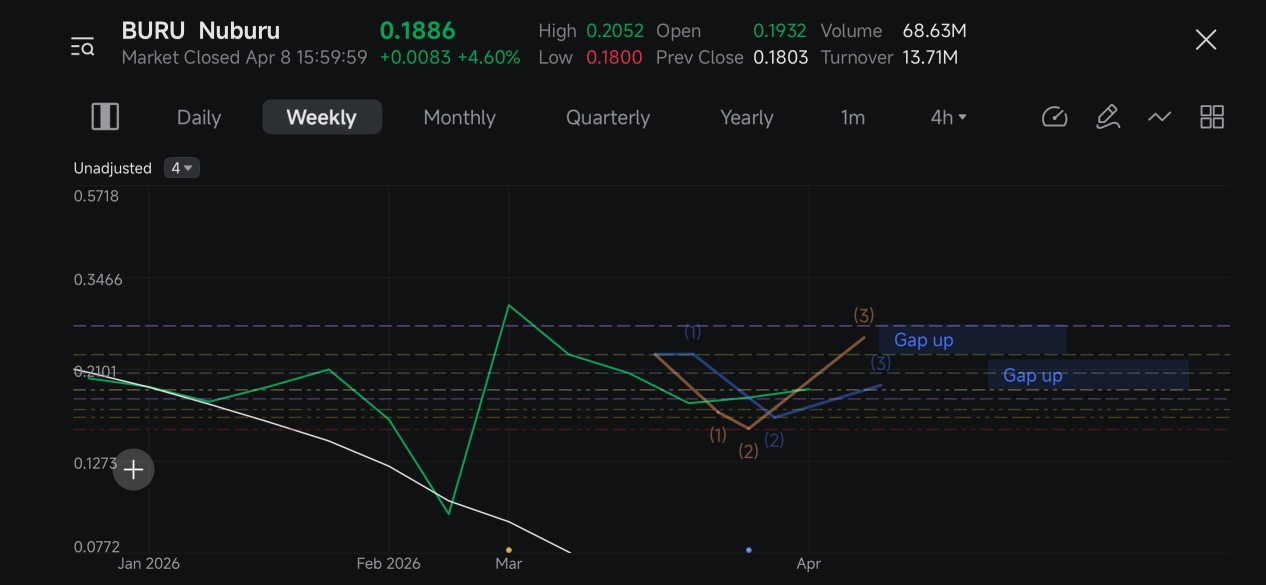Click the change value +0.0083 +4.60%
Screen dimensions: 1266x585
coord(450,58)
